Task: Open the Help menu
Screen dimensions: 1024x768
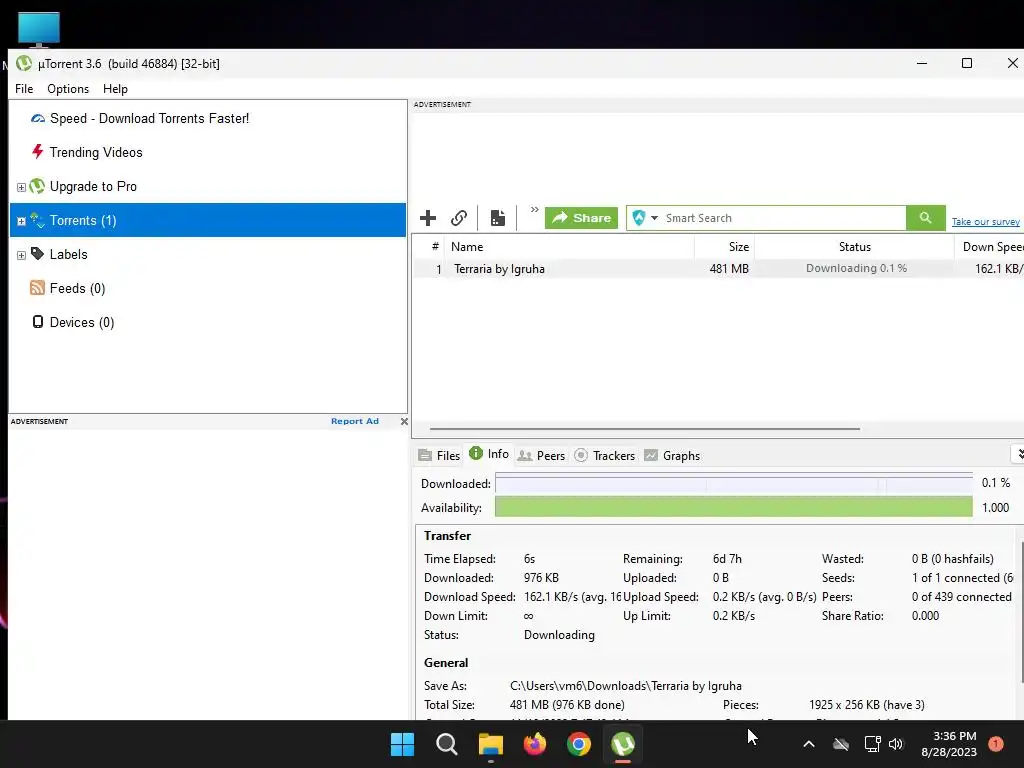Action: click(116, 89)
